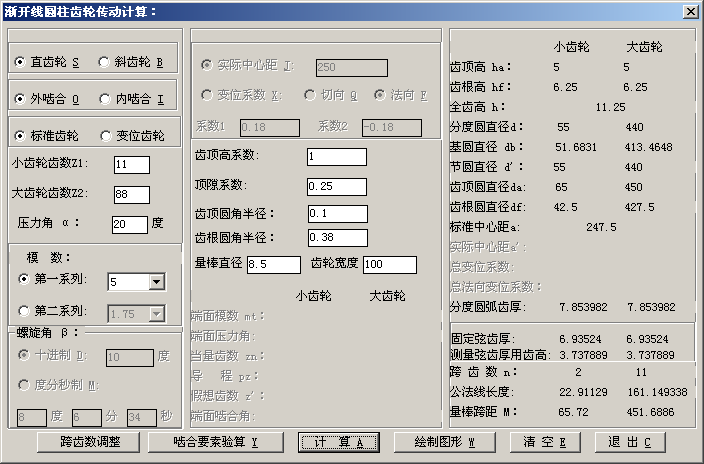Exit via 退出 C button
The width and height of the screenshot is (704, 464).
tap(630, 442)
